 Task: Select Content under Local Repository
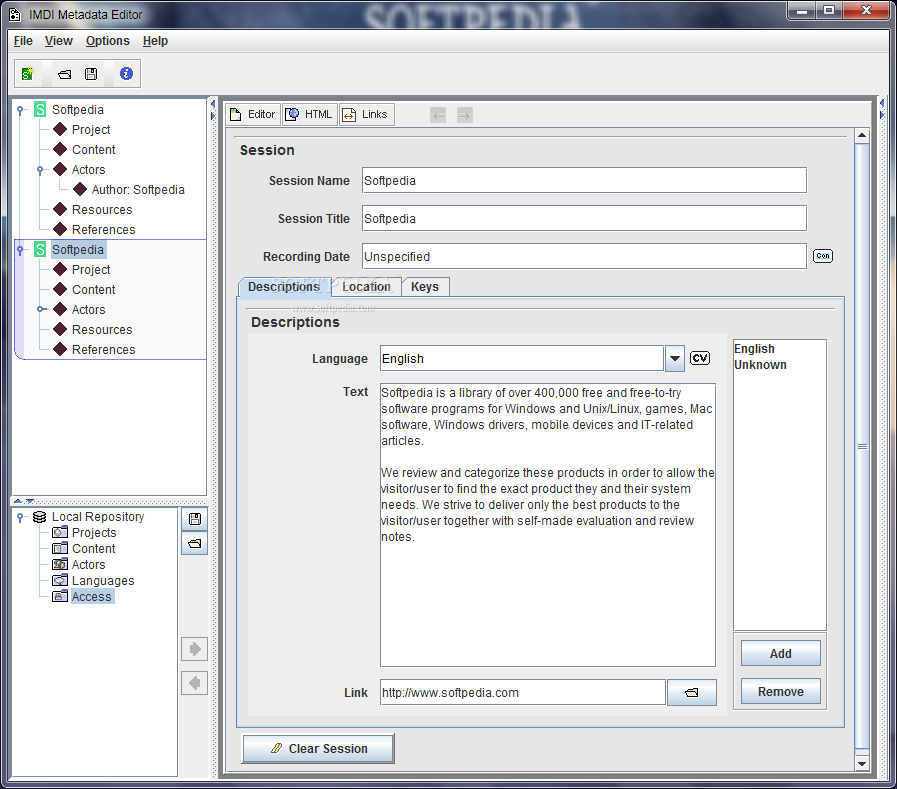(x=94, y=549)
